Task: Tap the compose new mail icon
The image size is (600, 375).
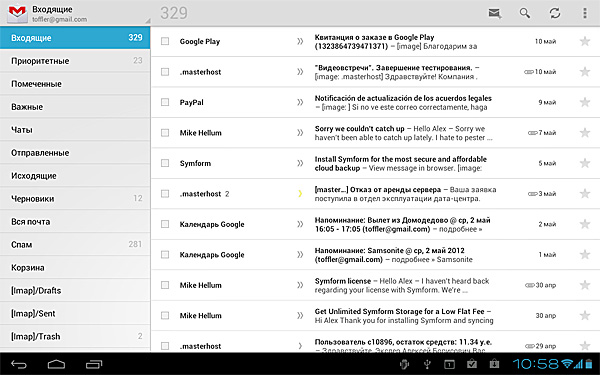Action: pos(495,13)
